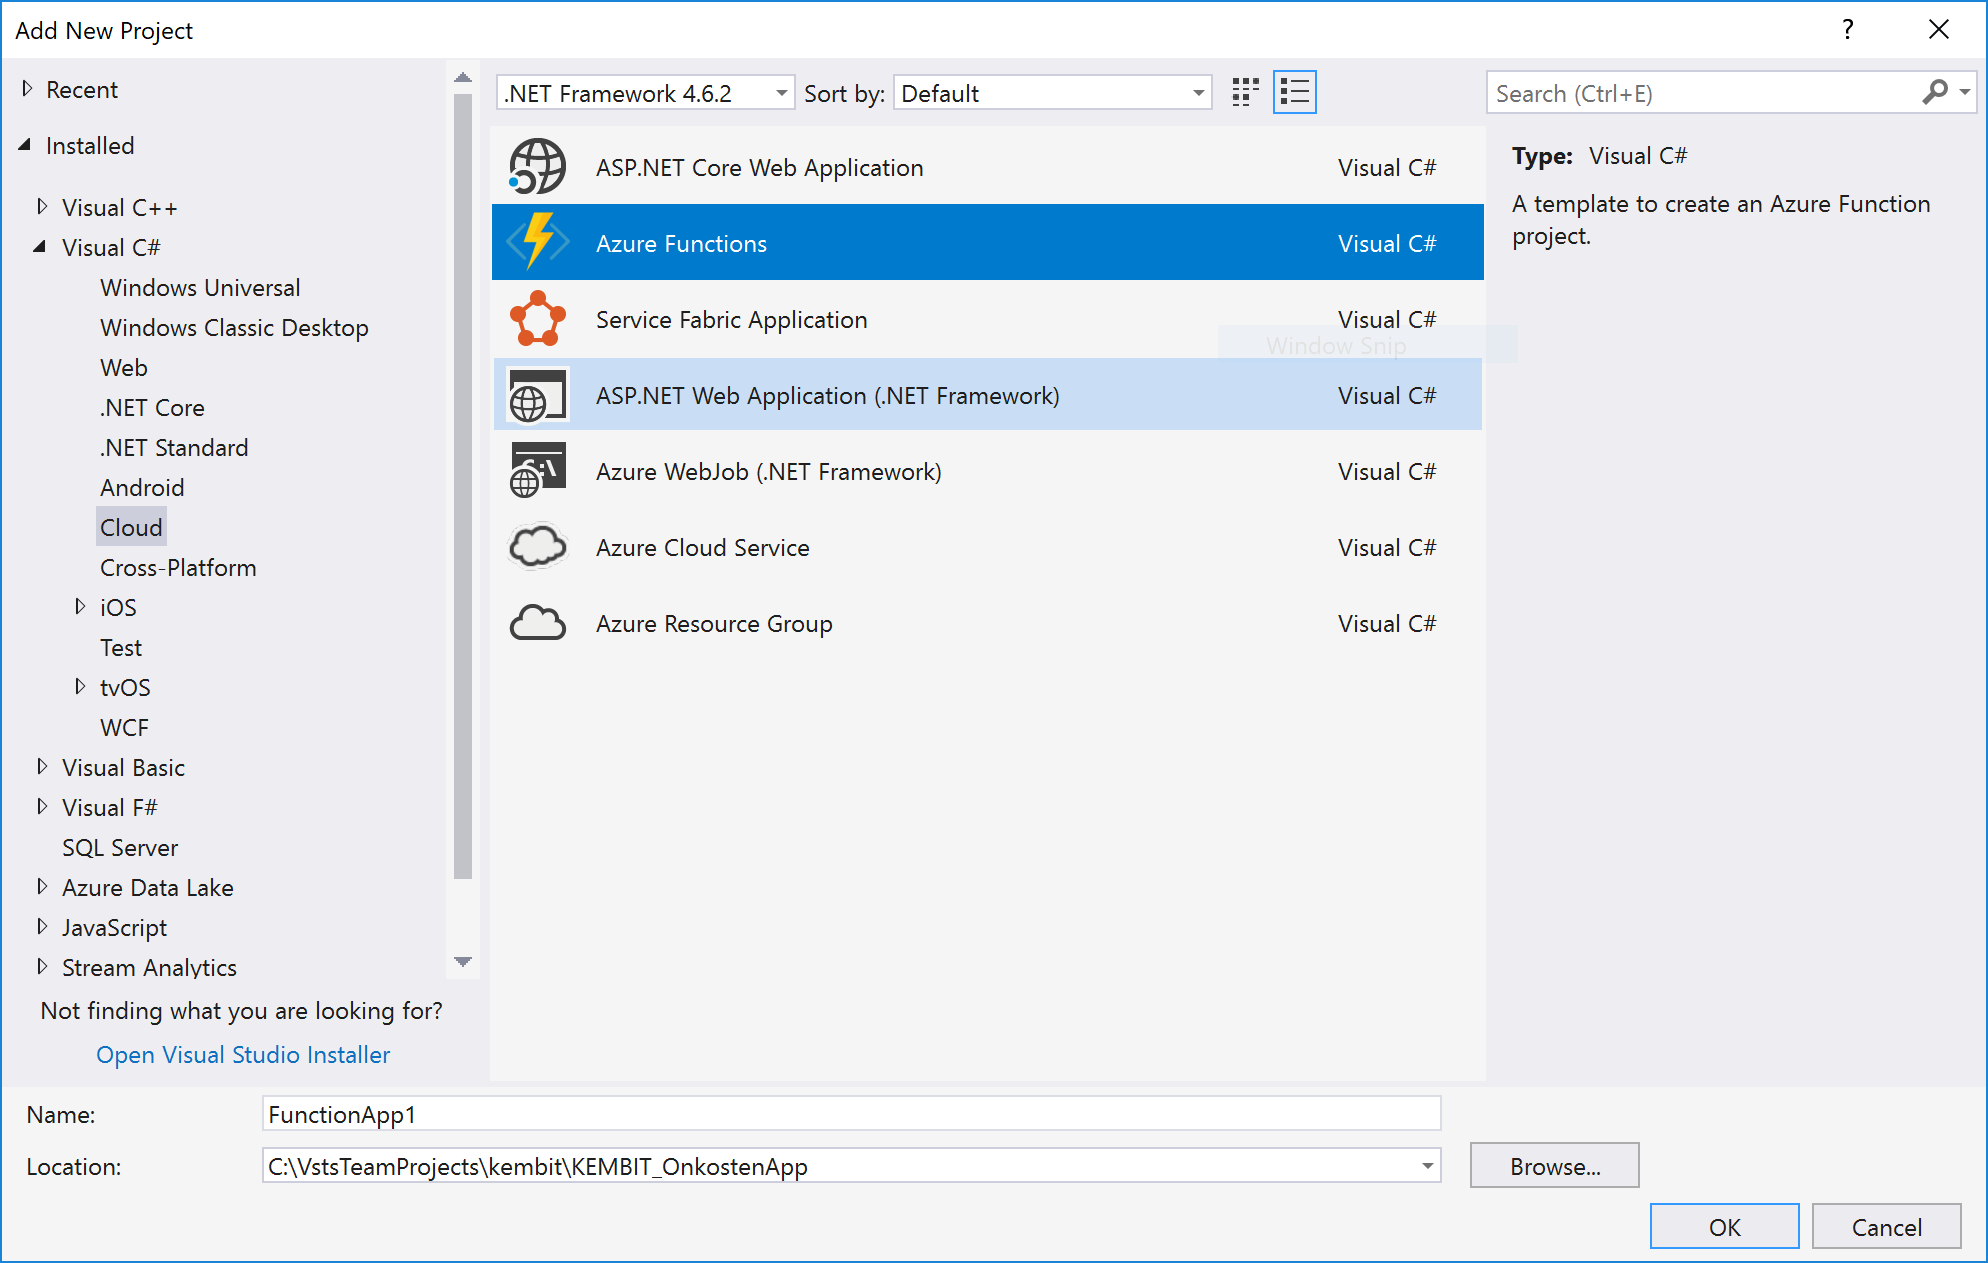Click the Browse button for location
Viewport: 1988px width, 1263px height.
[1553, 1165]
